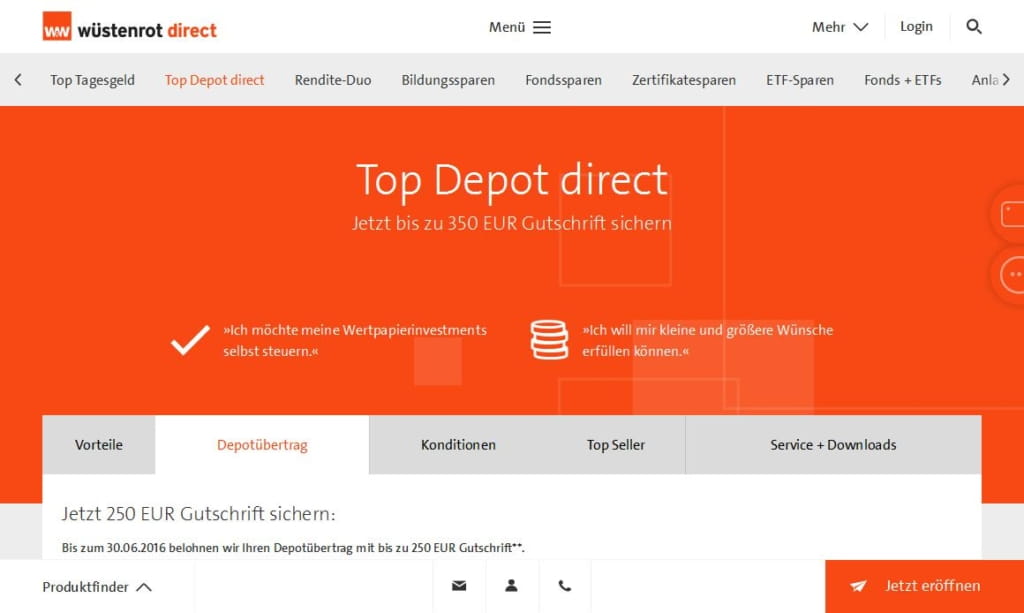Open Fondssparen page
The image size is (1024, 613).
pos(564,80)
